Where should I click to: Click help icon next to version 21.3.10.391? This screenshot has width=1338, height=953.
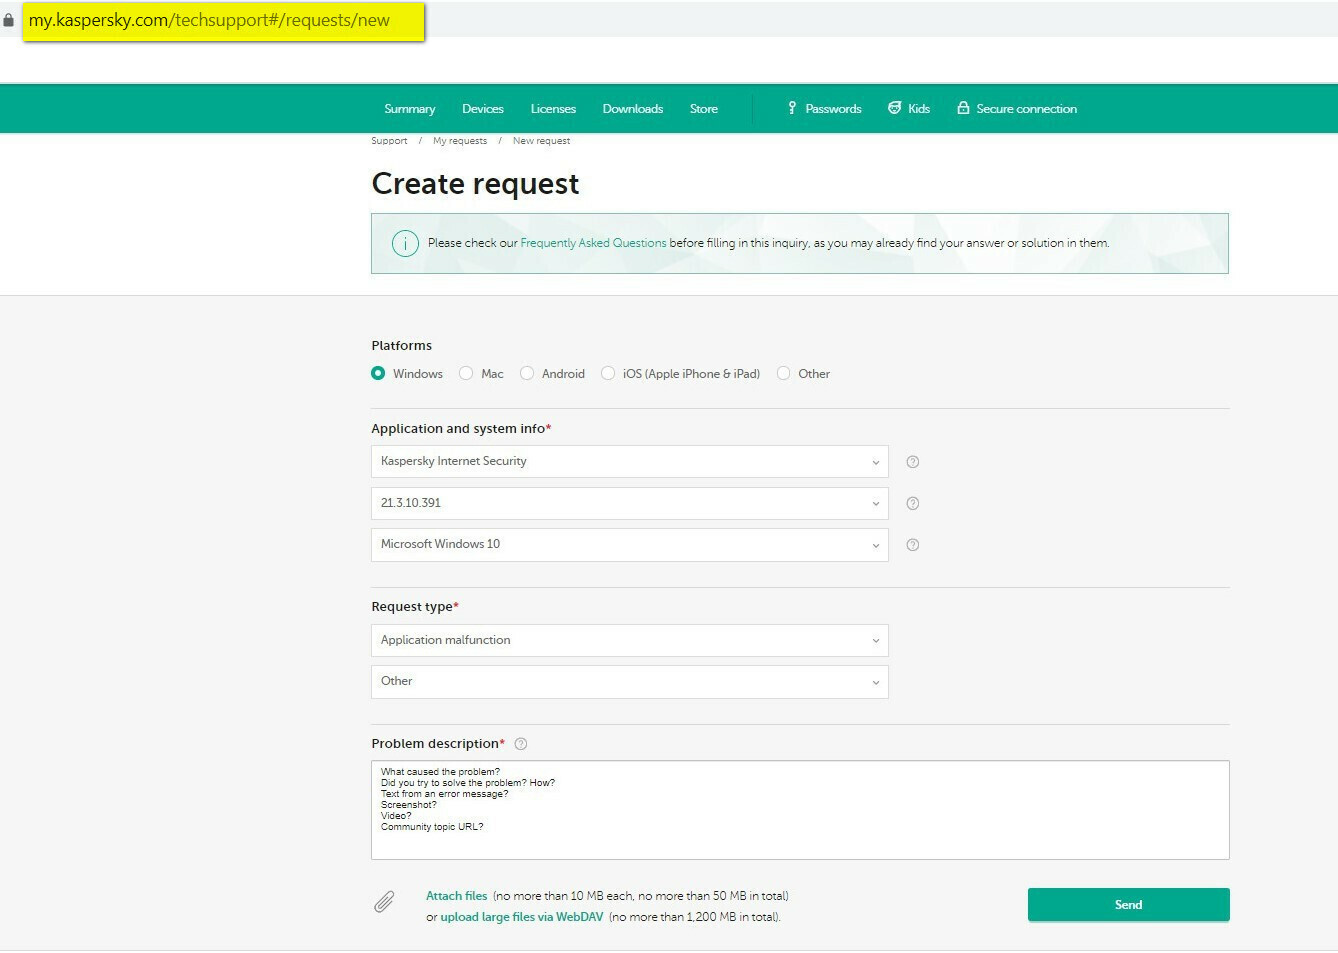[x=912, y=503]
